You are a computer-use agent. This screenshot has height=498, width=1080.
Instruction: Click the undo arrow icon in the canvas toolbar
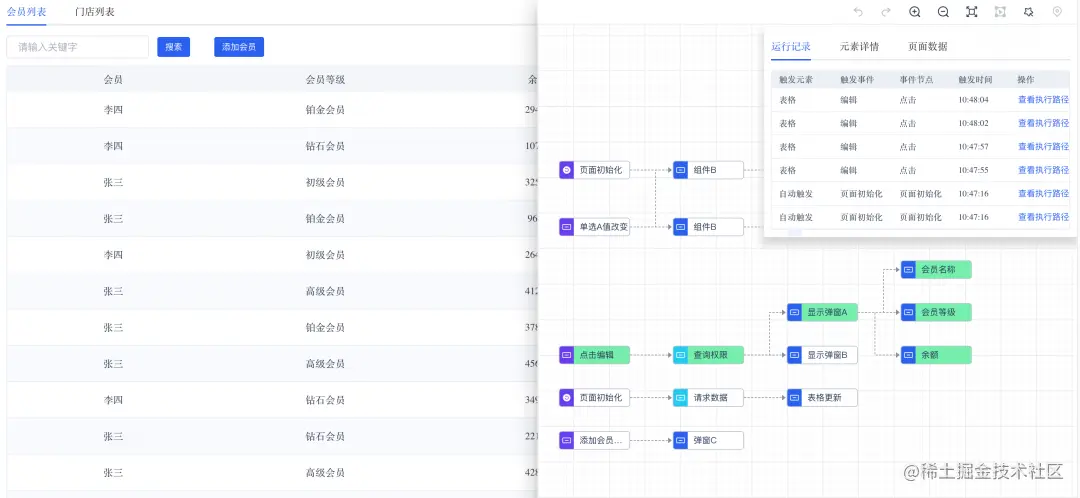(858, 12)
